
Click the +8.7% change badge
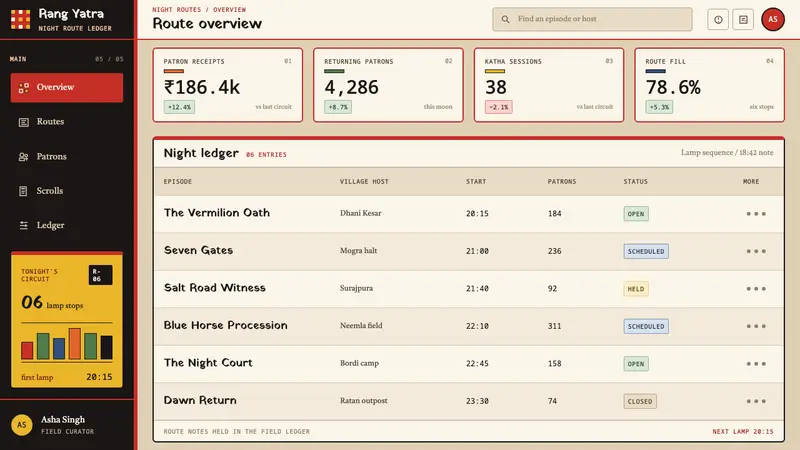(x=338, y=107)
